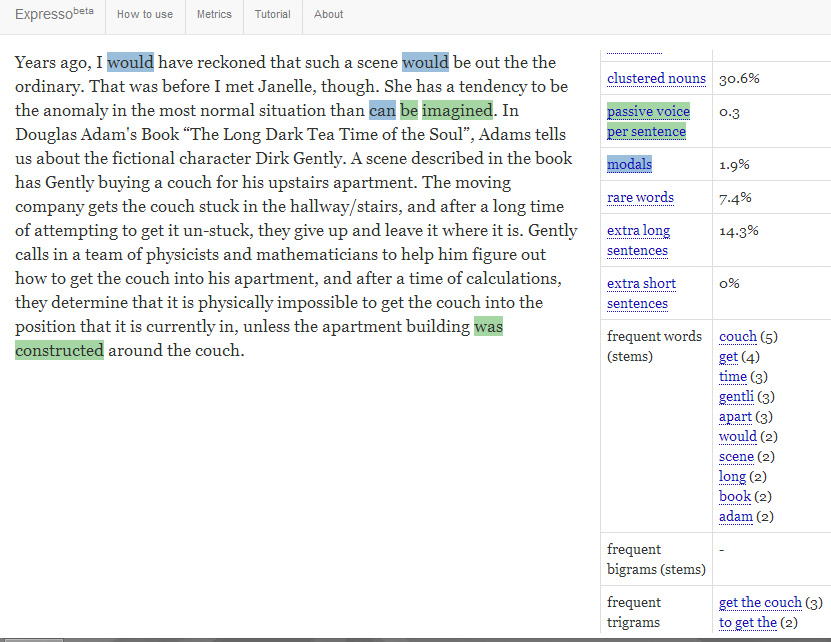The height and width of the screenshot is (642, 831).
Task: Toggle the modals metric highlight
Action: pos(629,164)
